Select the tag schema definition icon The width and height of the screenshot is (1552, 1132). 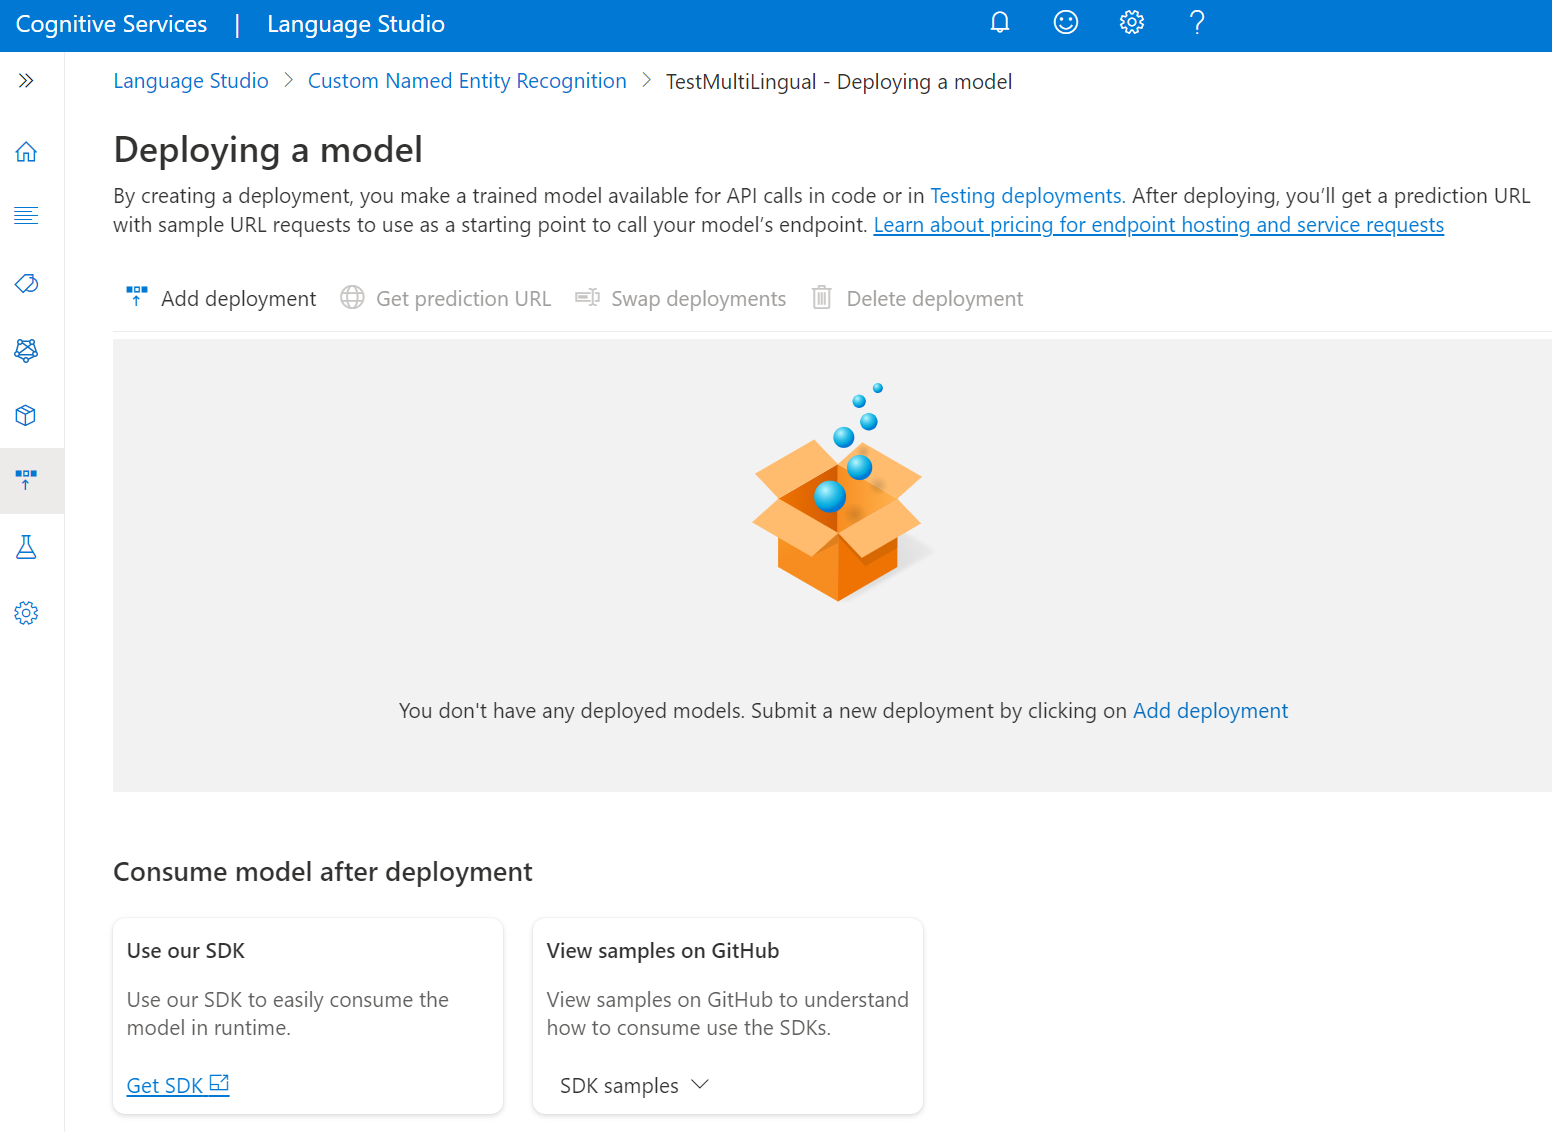click(x=26, y=283)
